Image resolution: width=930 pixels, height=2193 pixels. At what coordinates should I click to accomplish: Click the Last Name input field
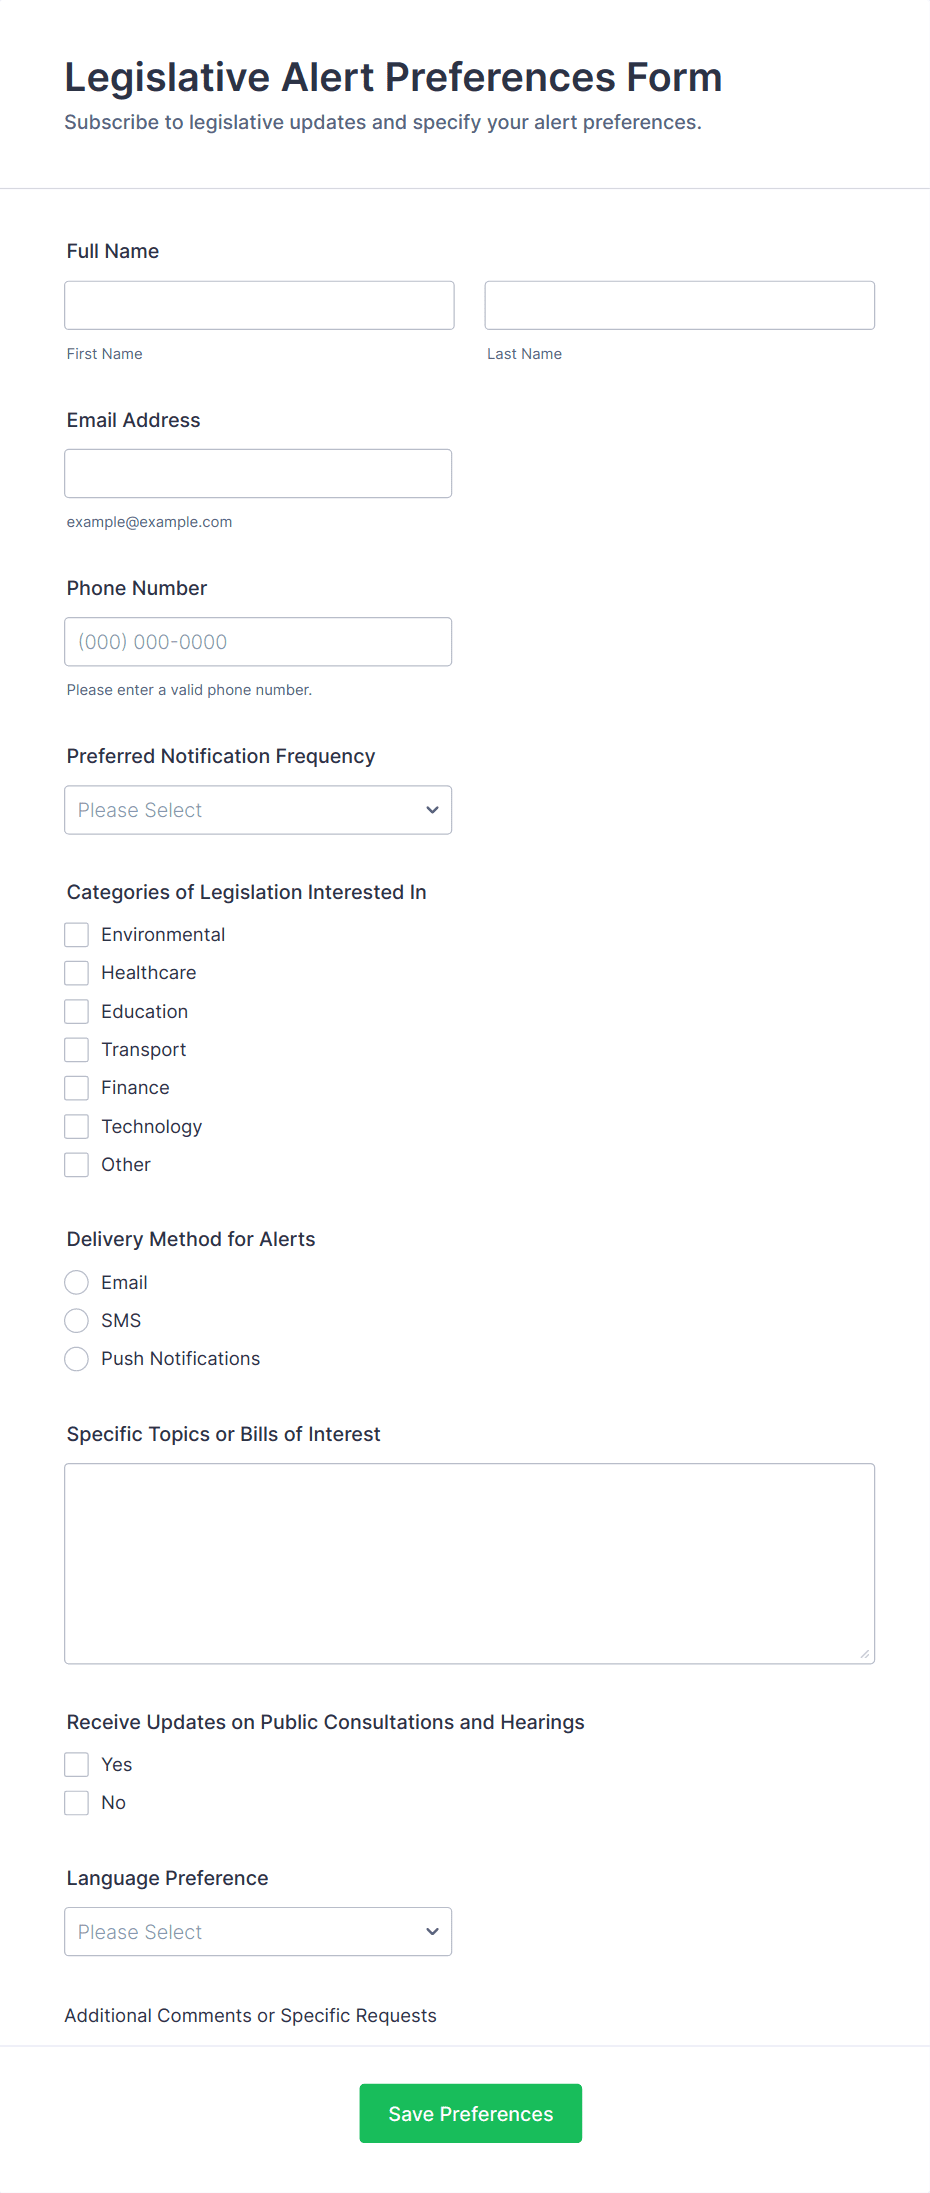click(x=679, y=305)
